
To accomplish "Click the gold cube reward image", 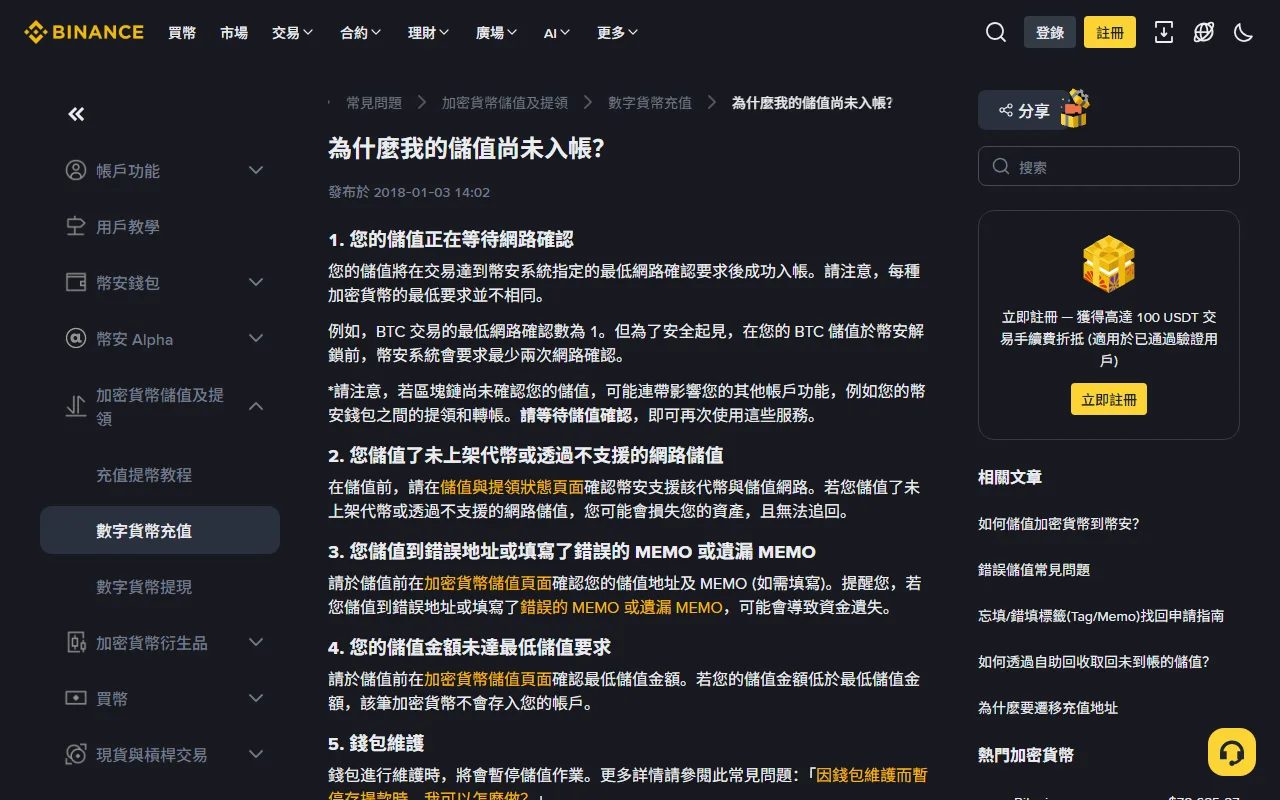I will (x=1109, y=263).
